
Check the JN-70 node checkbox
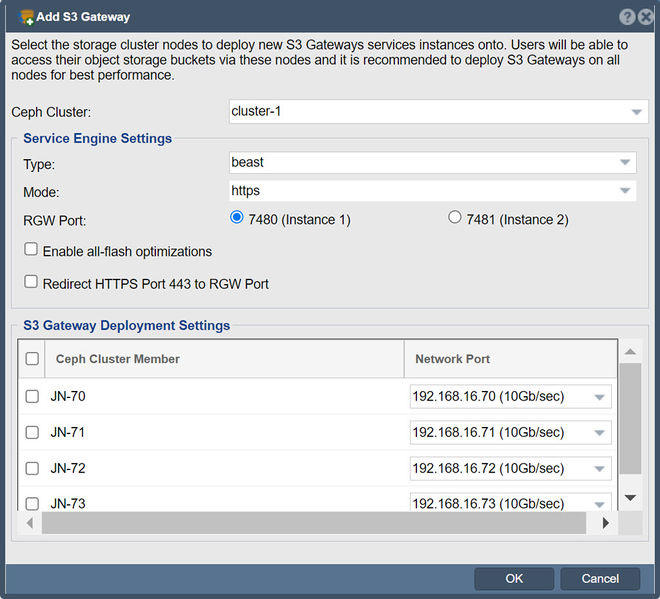tap(32, 396)
